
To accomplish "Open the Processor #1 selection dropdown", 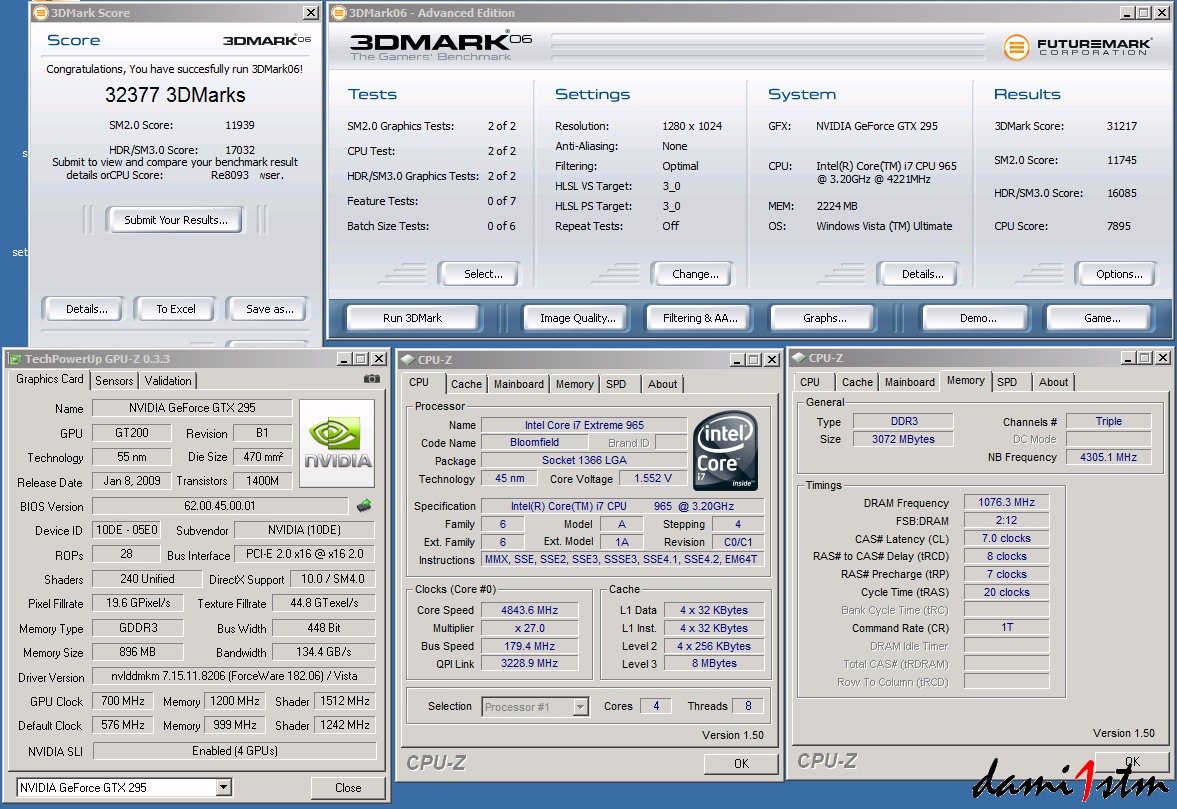I will 580,706.
